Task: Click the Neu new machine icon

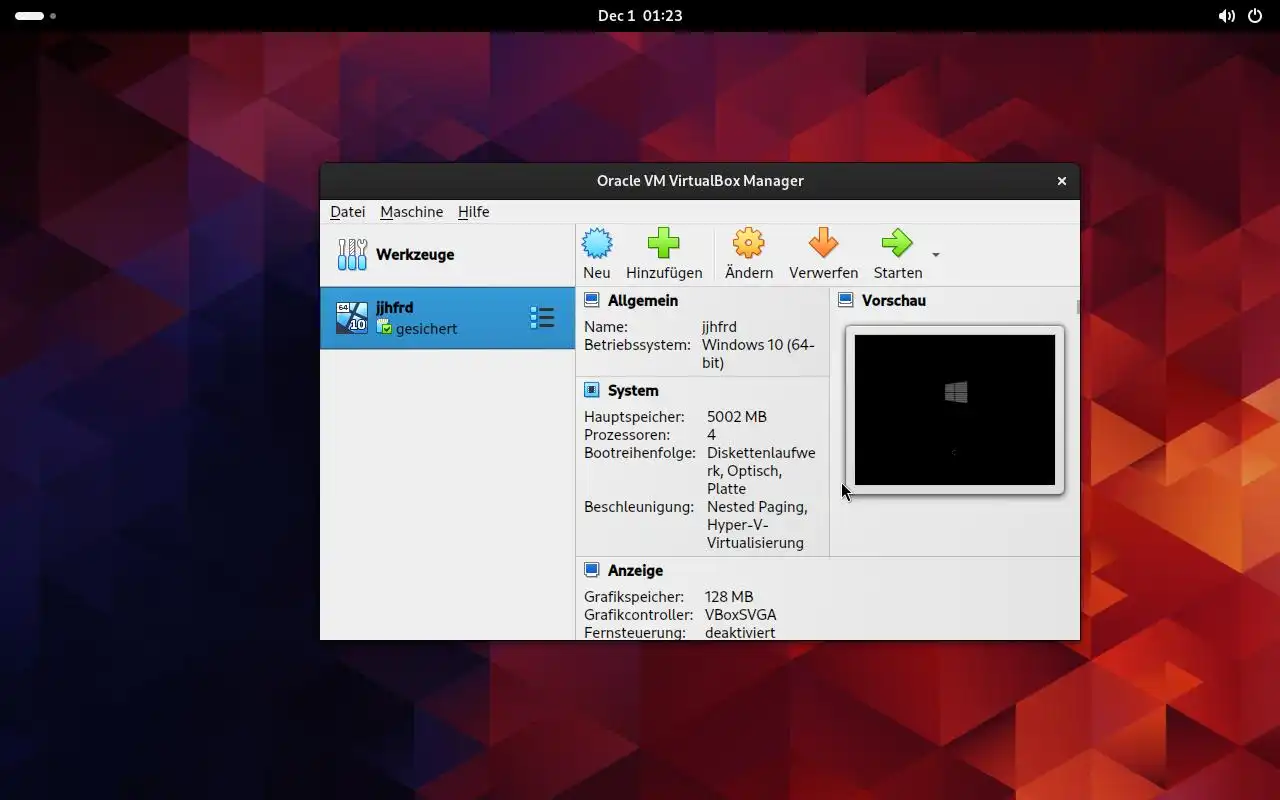Action: [597, 243]
